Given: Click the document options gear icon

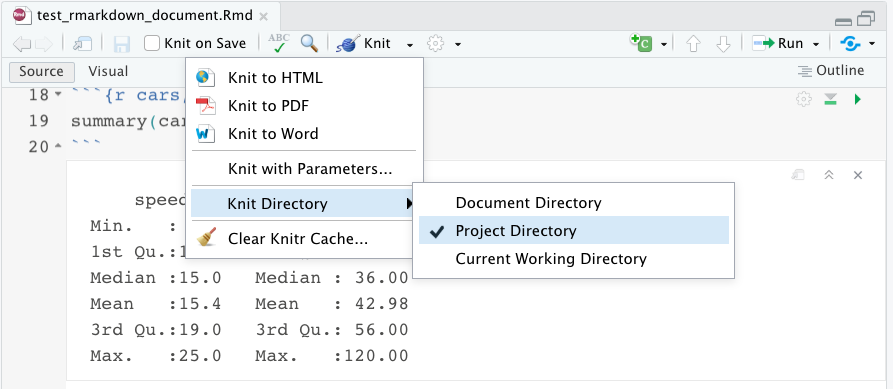Looking at the screenshot, I should click(435, 44).
